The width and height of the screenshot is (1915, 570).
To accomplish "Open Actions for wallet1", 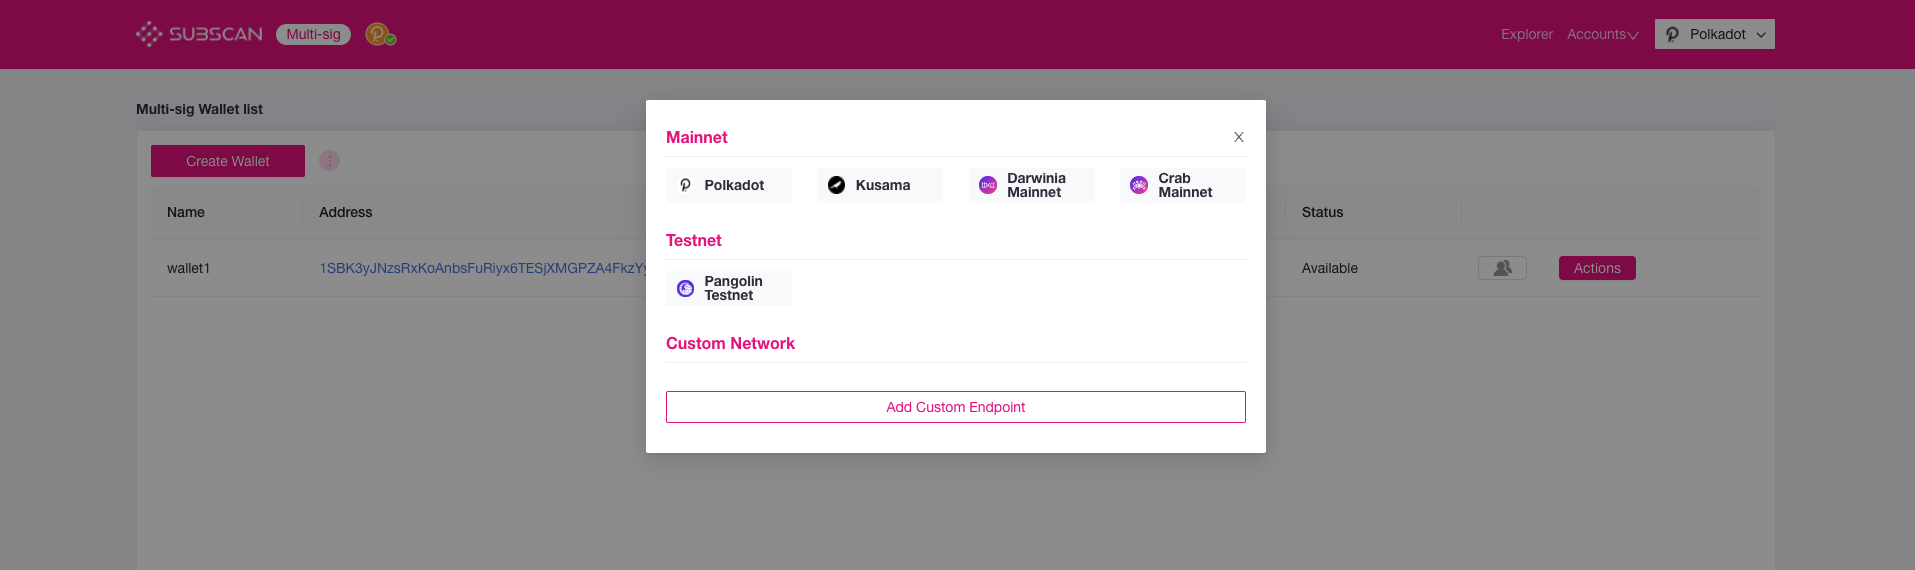I will pos(1597,268).
